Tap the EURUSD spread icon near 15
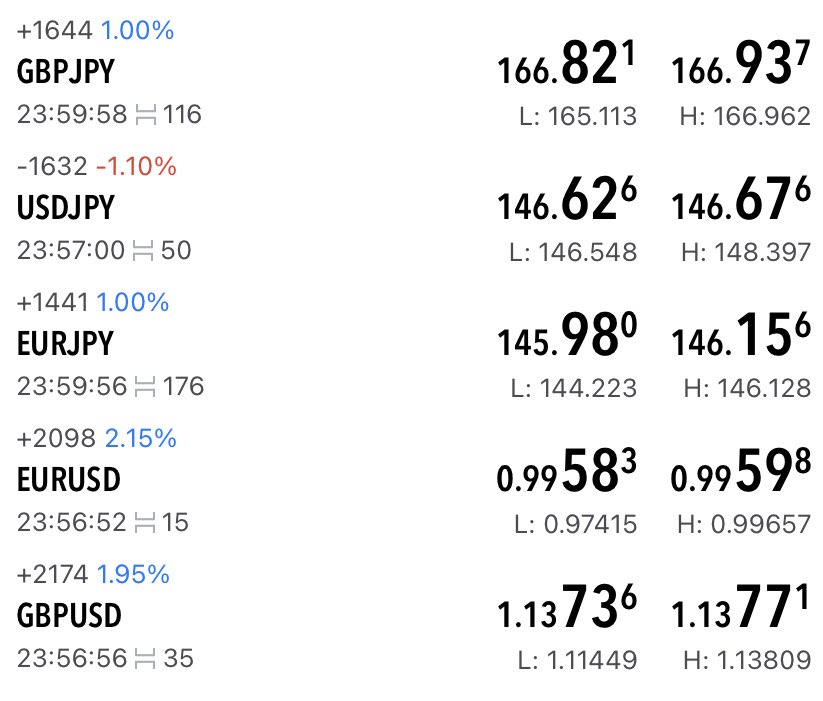823x701 pixels. (x=145, y=523)
